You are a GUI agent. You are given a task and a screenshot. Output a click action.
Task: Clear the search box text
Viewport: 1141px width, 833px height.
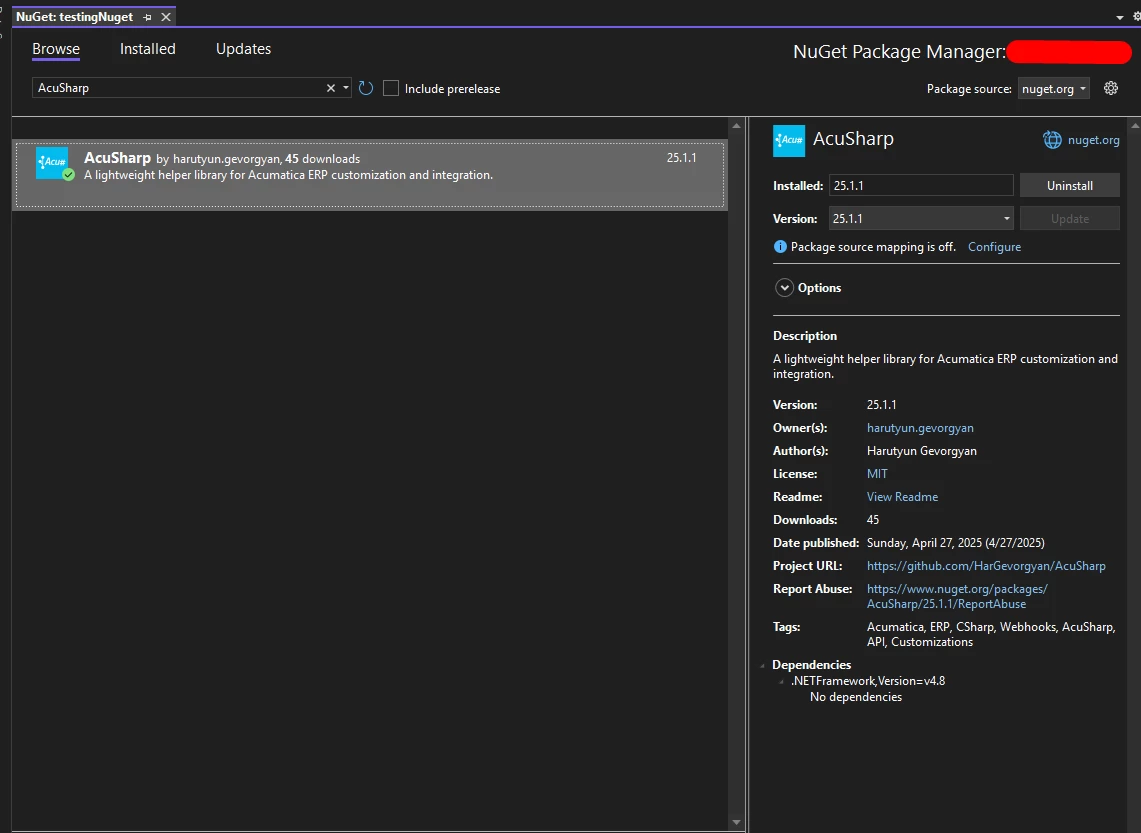tap(330, 88)
